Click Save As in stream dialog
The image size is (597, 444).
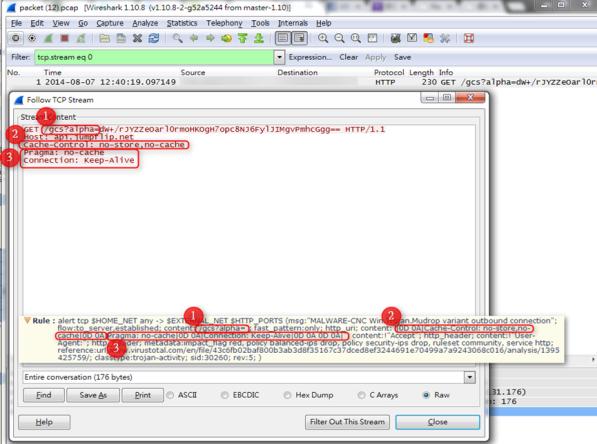93,395
